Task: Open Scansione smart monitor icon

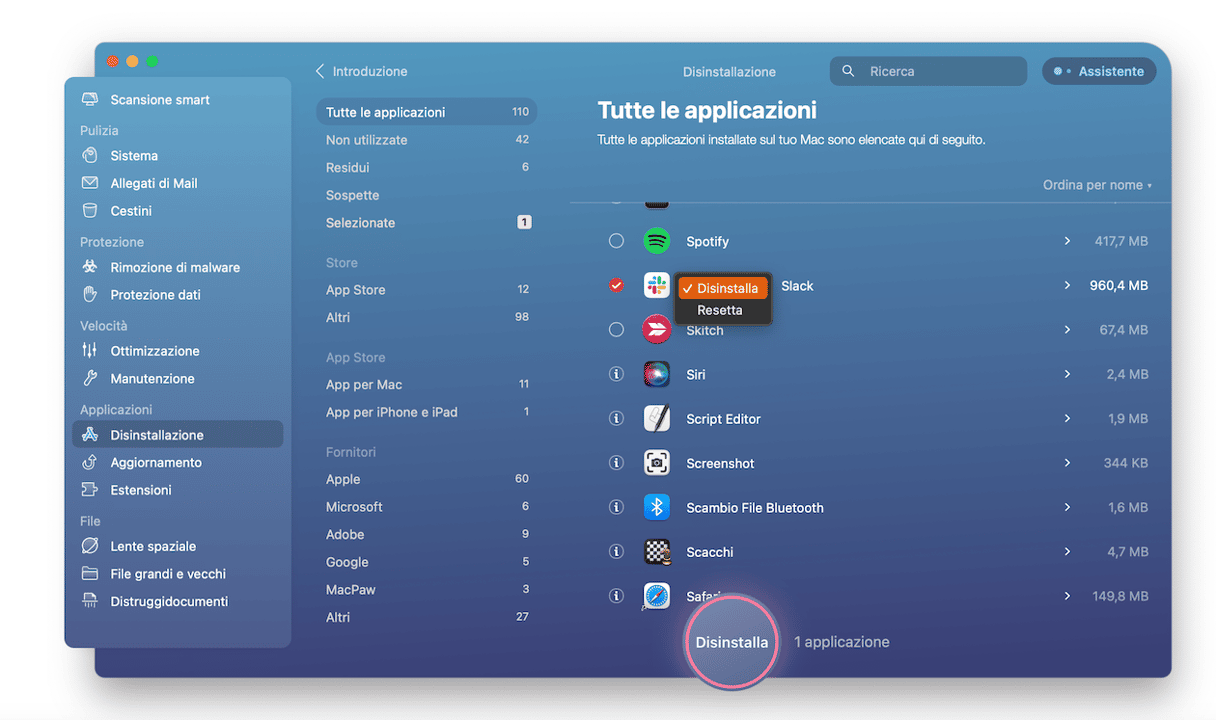Action: (90, 100)
